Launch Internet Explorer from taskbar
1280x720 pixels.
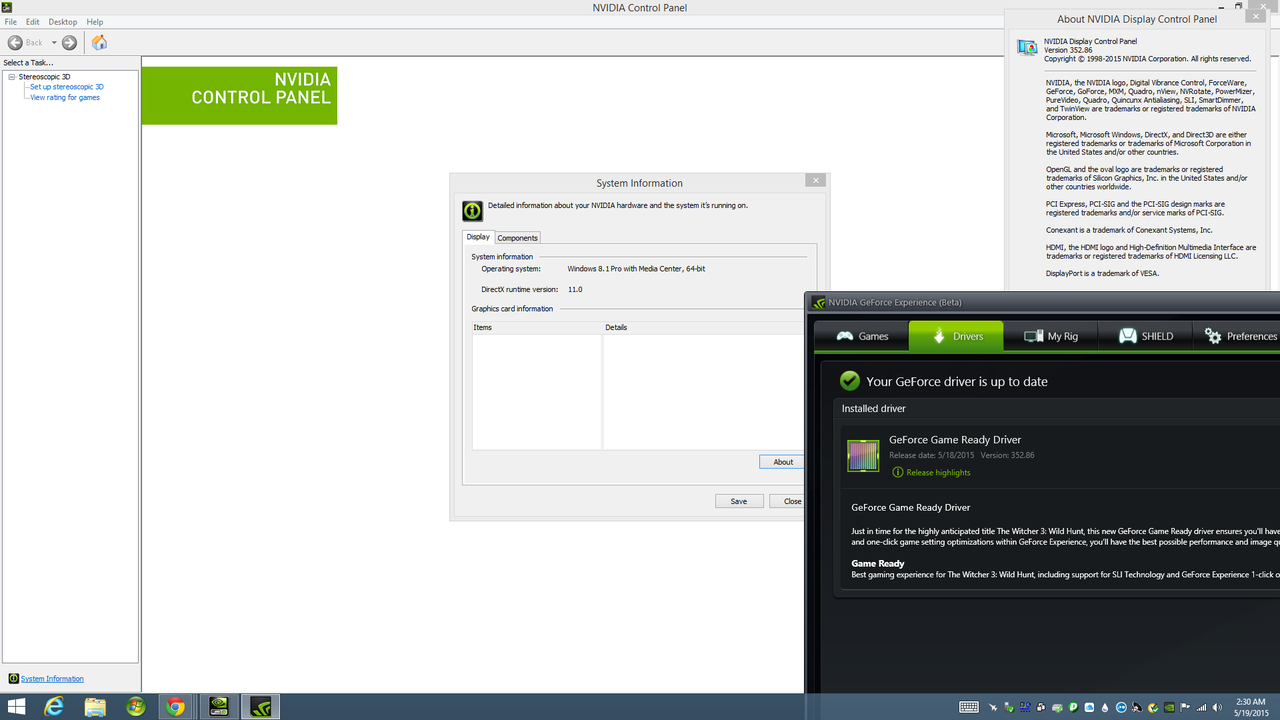coord(54,707)
